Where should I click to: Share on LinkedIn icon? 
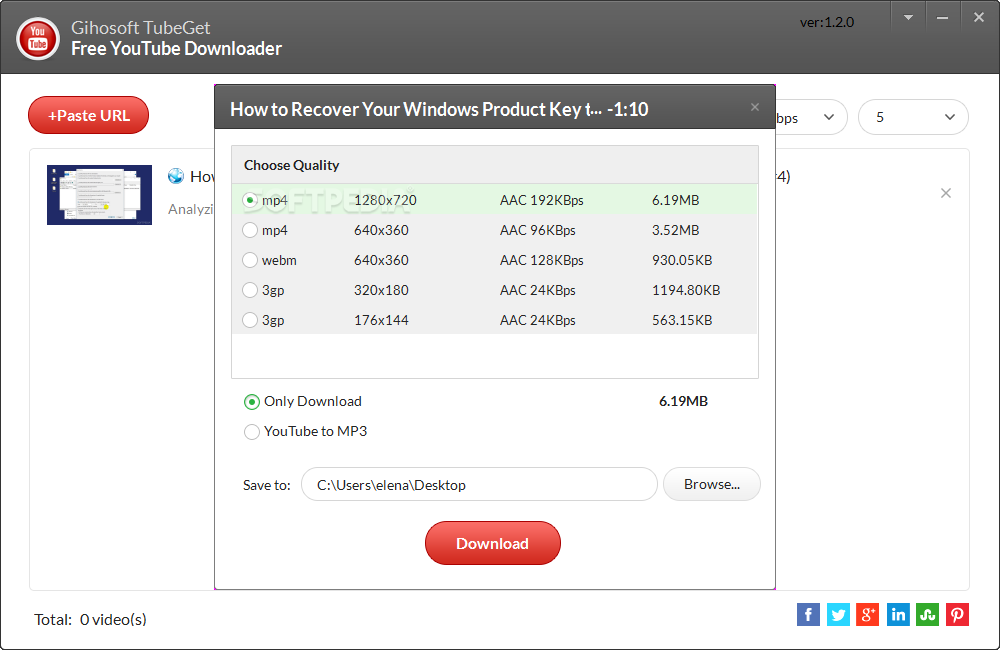(898, 614)
